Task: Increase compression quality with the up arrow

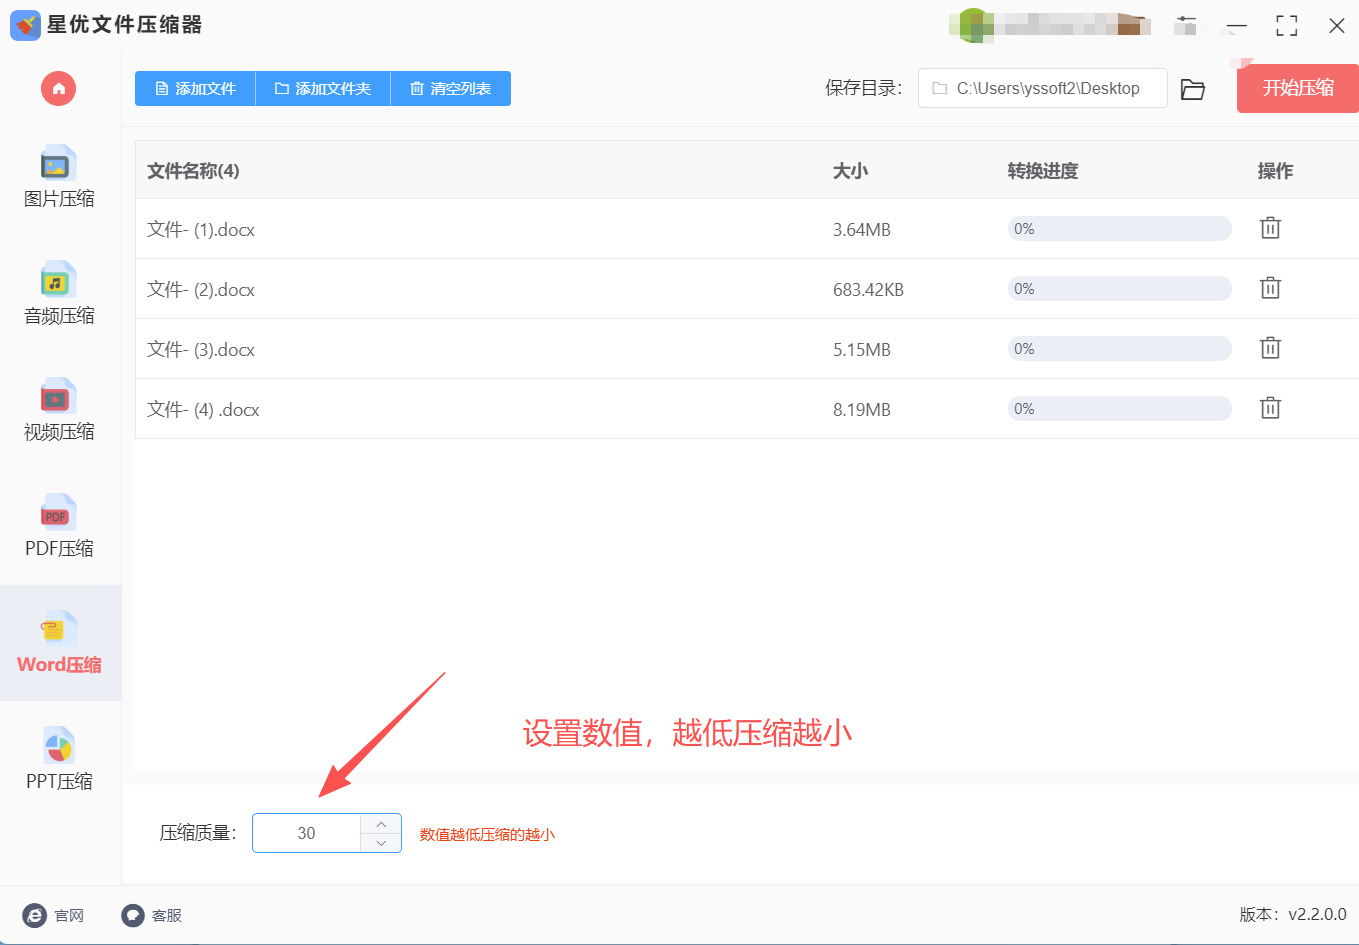Action: [x=381, y=824]
